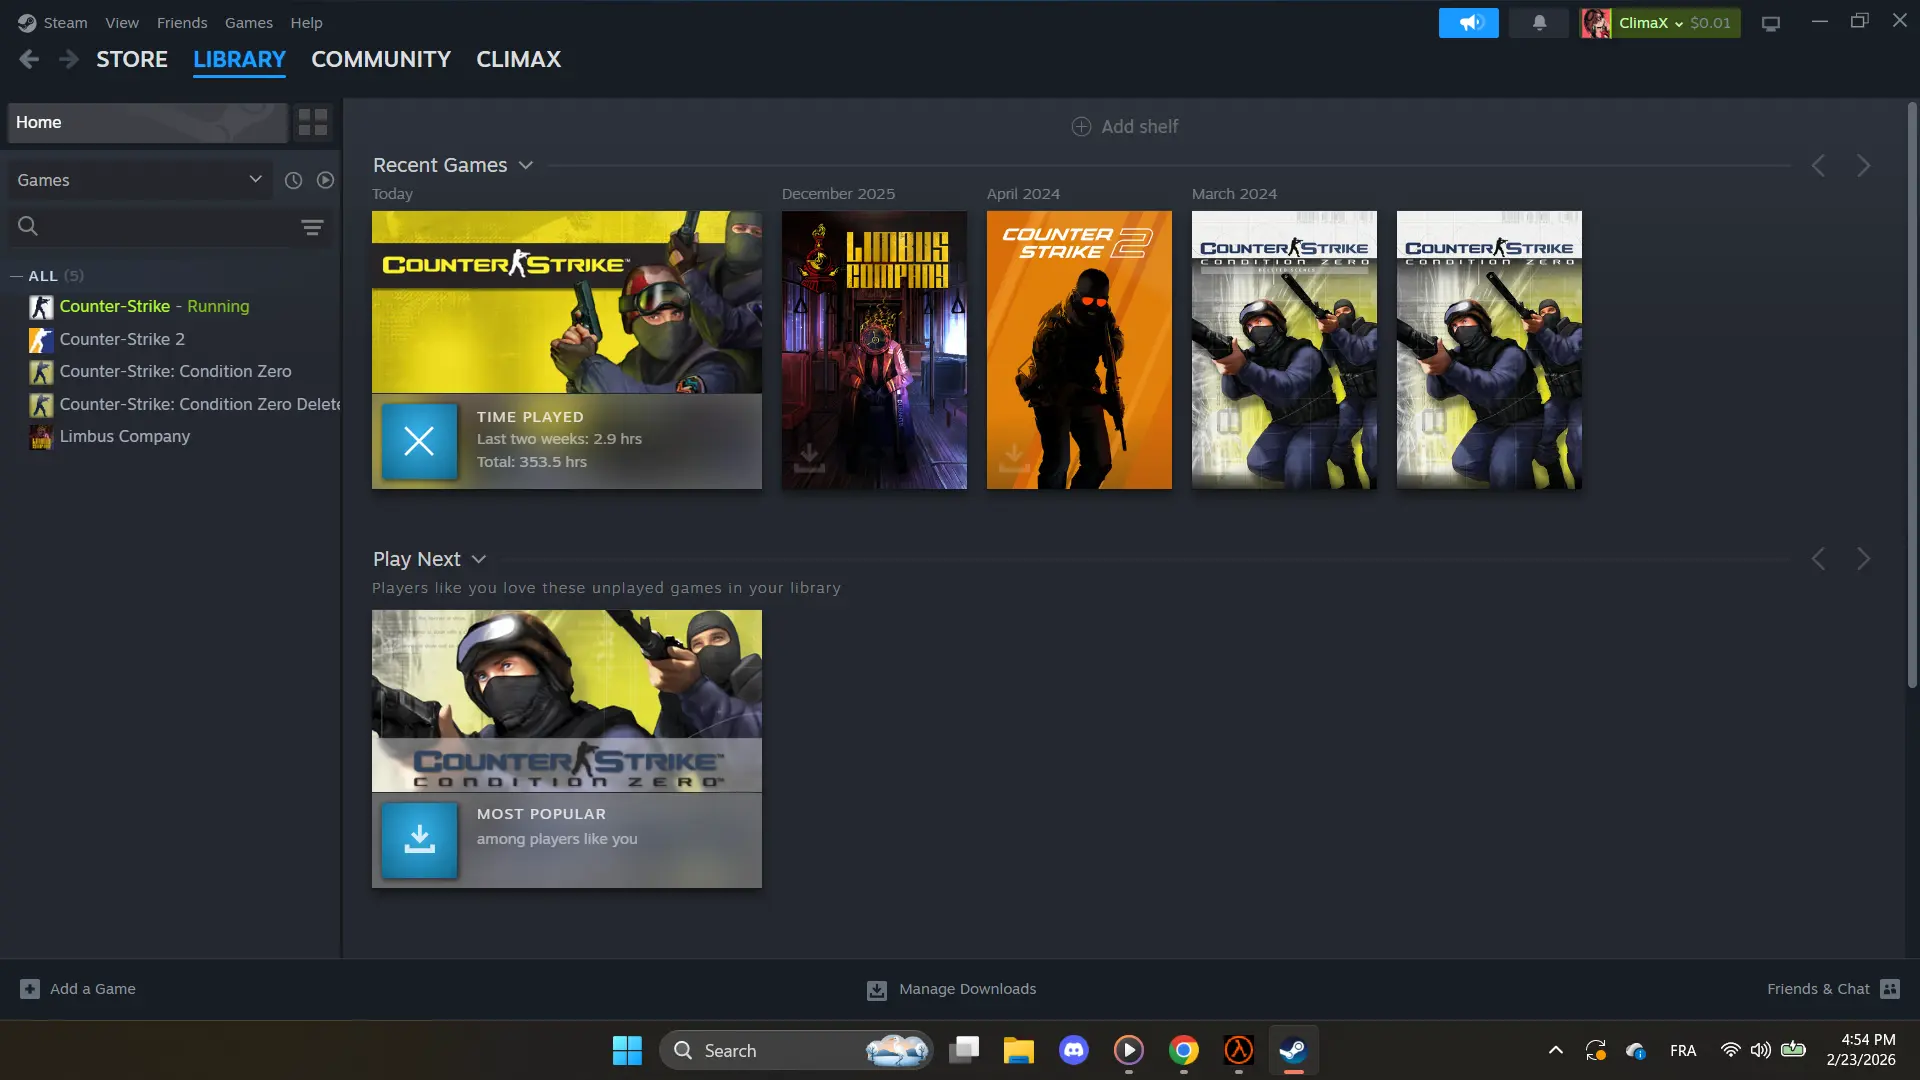Image resolution: width=1920 pixels, height=1080 pixels.
Task: Show hidden system tray icons chevron
Action: 1556,1051
